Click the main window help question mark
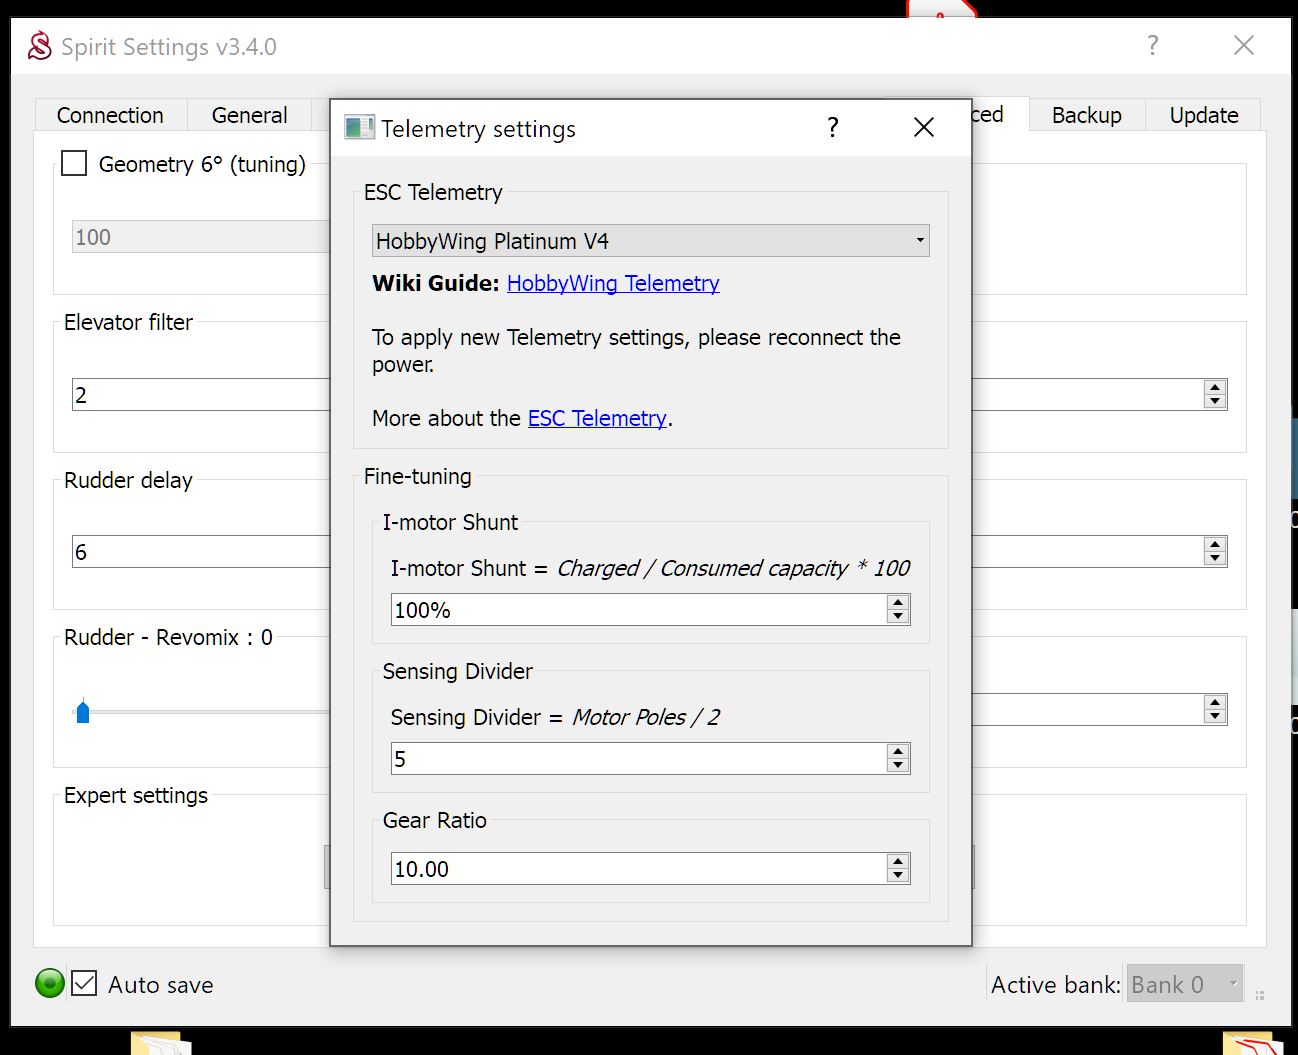 (x=1152, y=45)
